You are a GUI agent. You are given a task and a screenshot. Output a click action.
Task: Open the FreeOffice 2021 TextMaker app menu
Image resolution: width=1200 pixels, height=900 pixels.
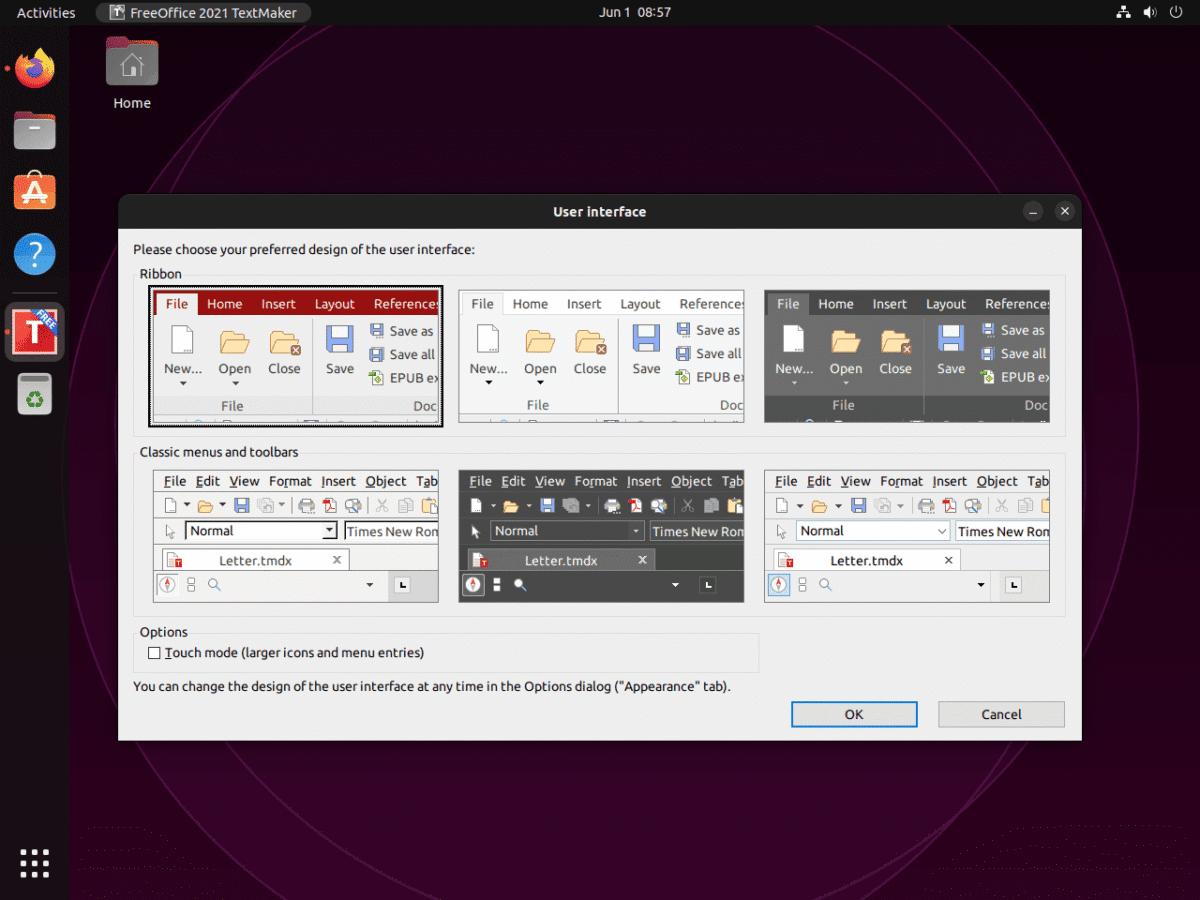coord(204,13)
